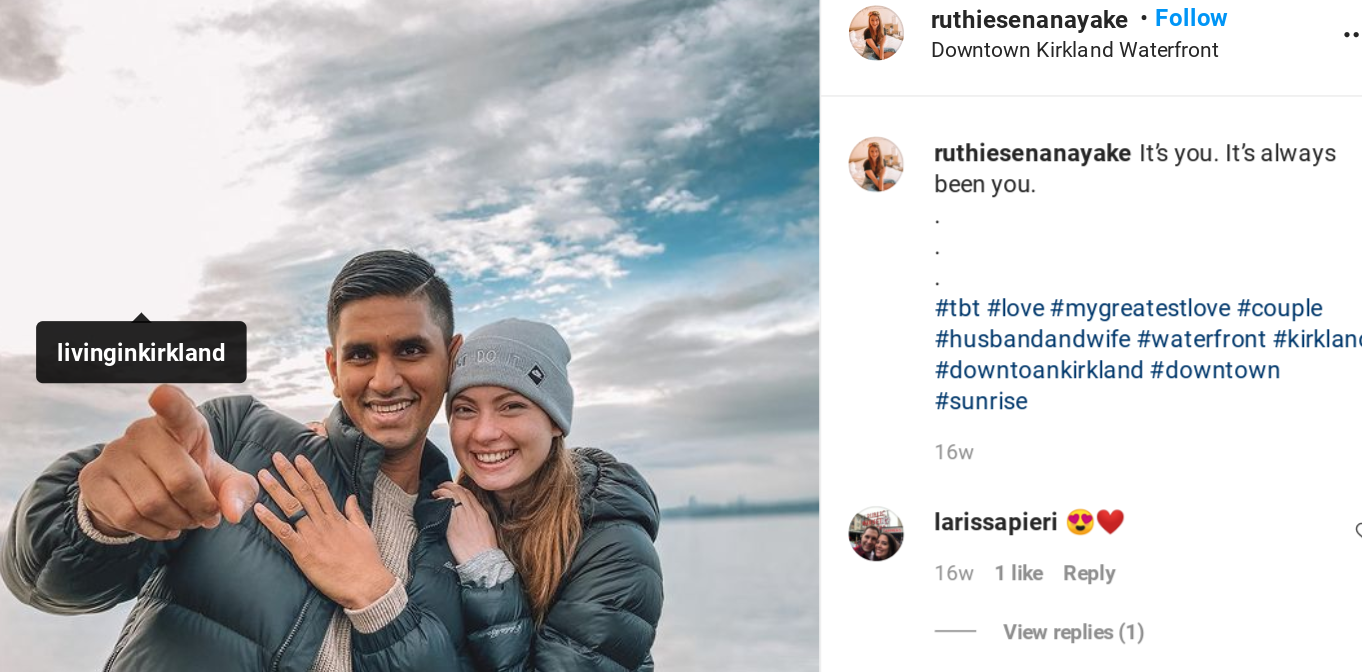Open the #sunrise hashtag

[981, 401]
